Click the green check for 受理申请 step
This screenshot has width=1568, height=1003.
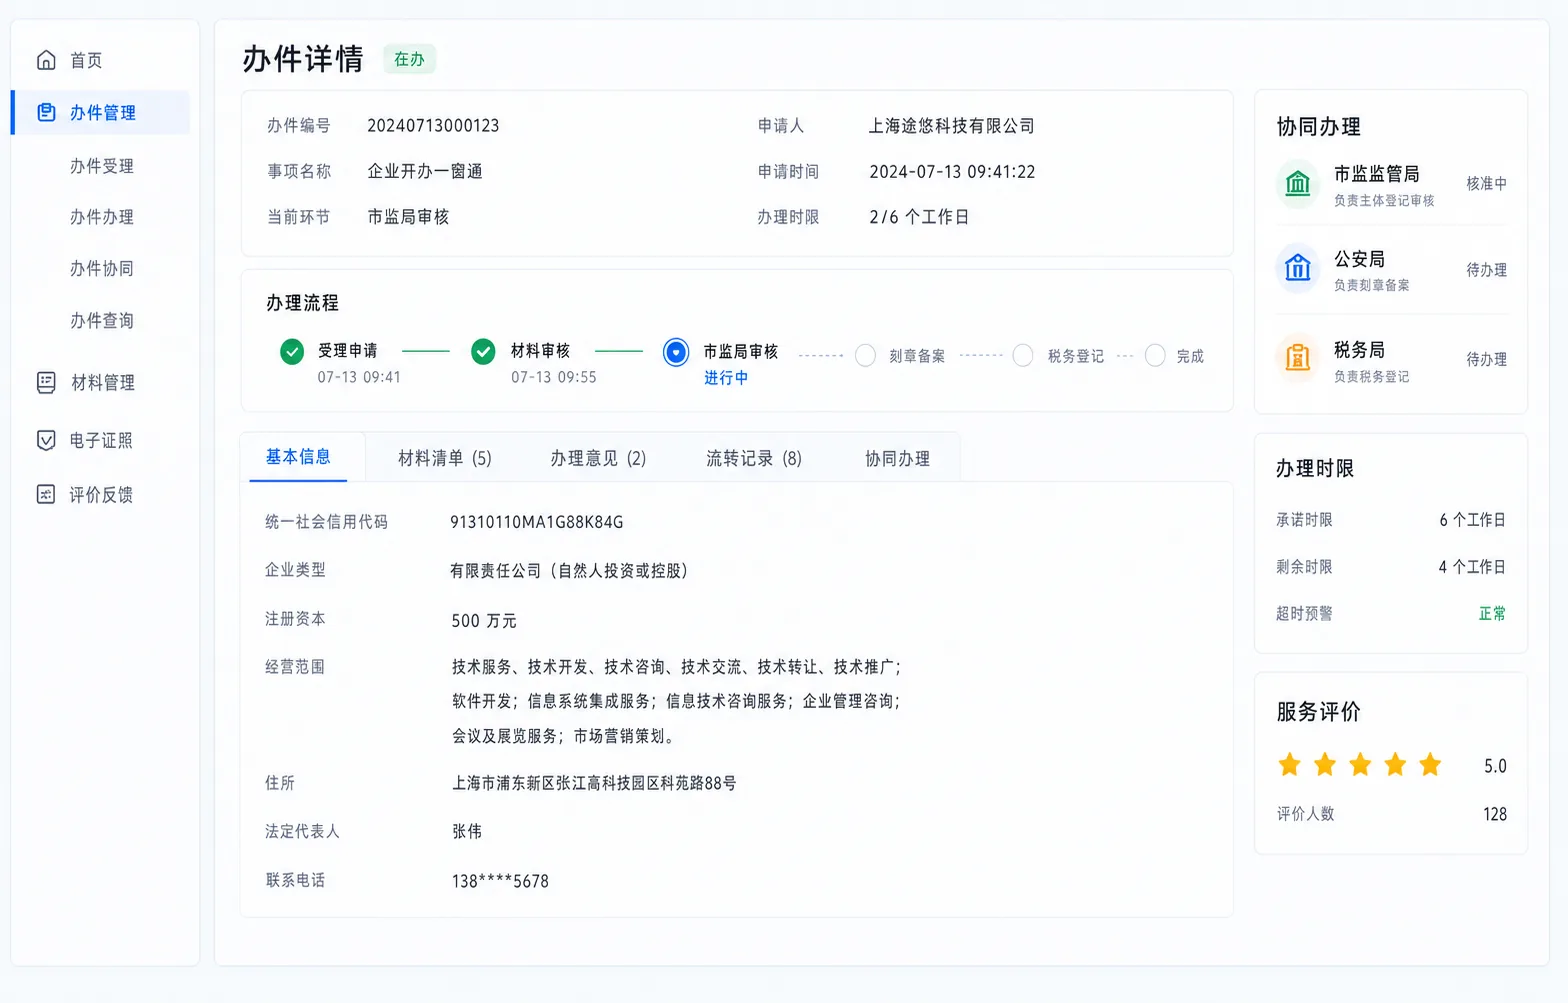[292, 351]
